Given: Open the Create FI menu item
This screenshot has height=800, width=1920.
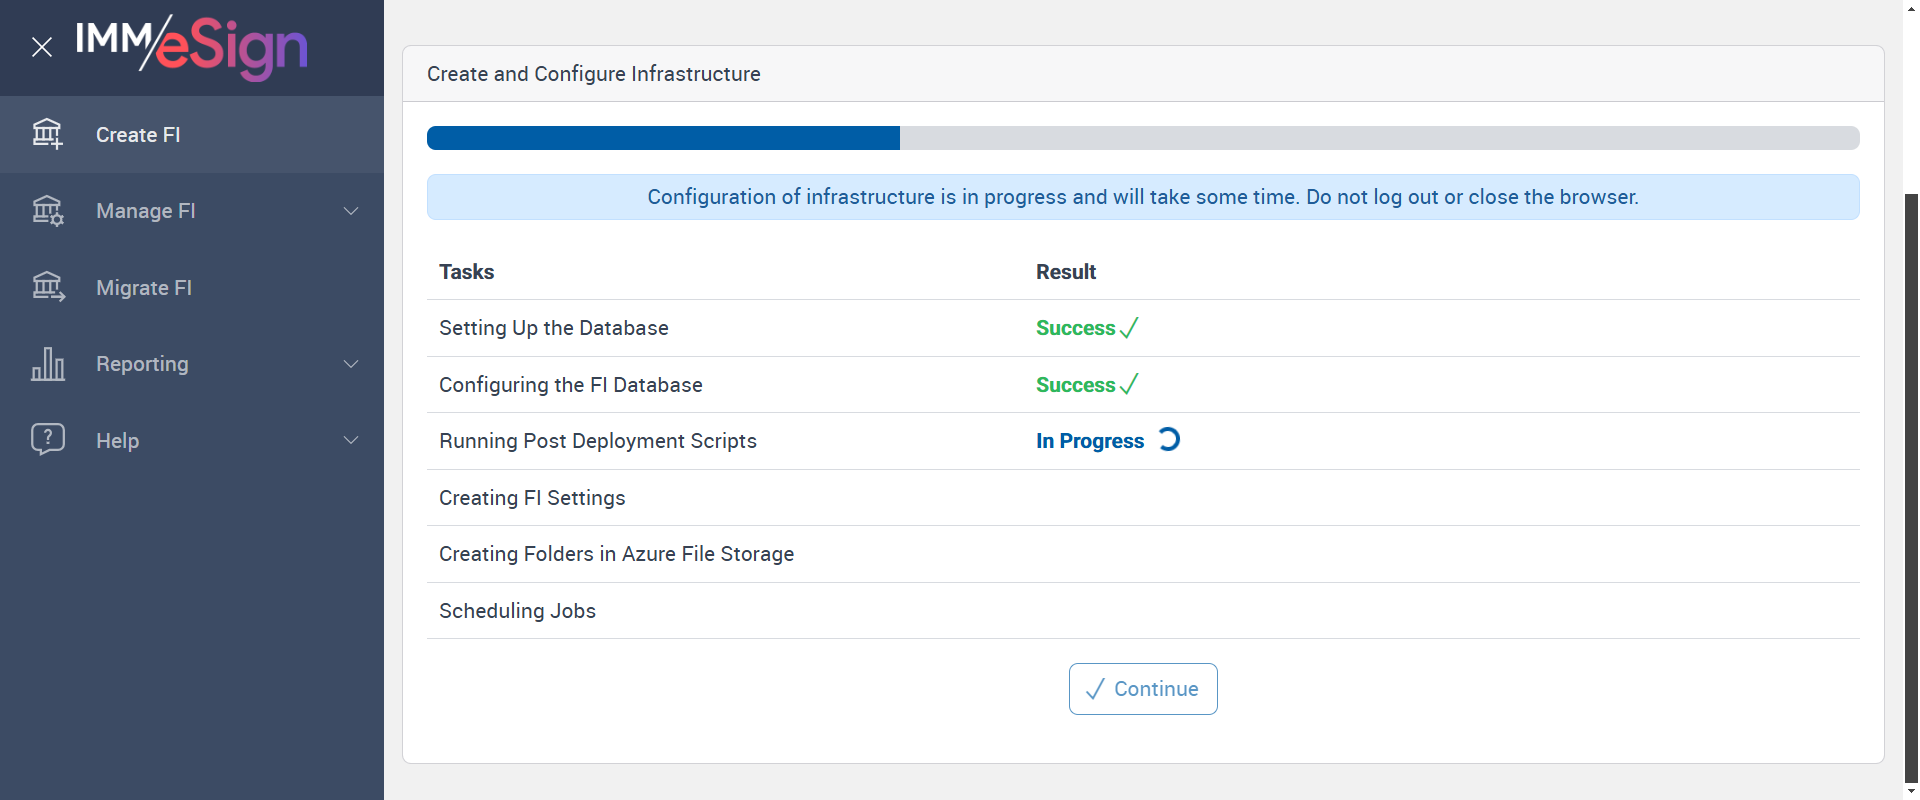Looking at the screenshot, I should [x=138, y=135].
